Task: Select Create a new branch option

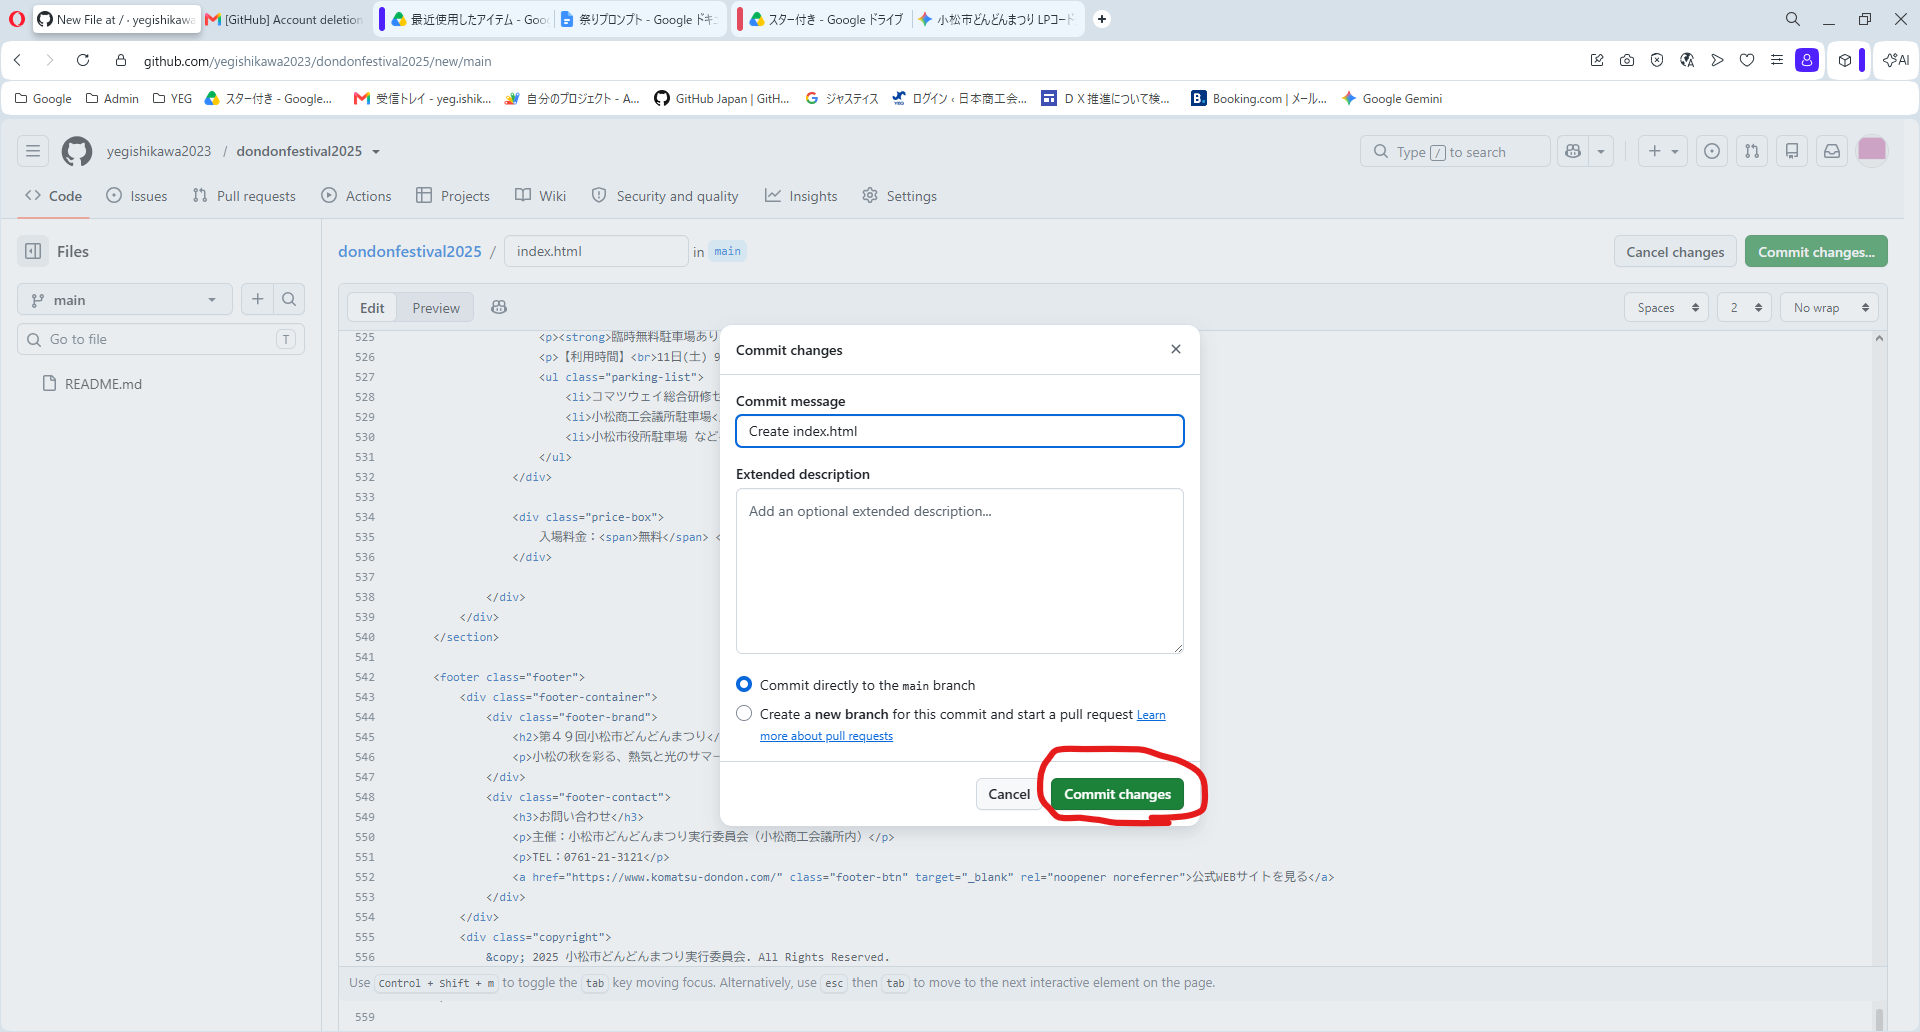Action: pyautogui.click(x=744, y=713)
